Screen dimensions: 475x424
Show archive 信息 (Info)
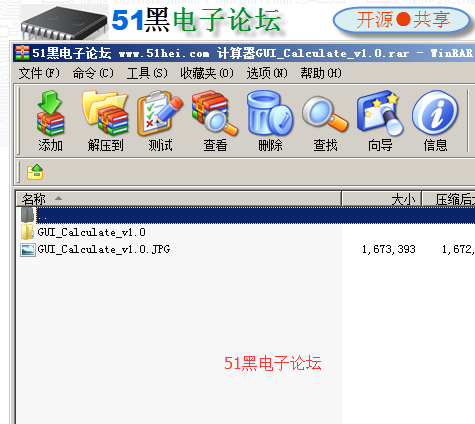point(435,121)
